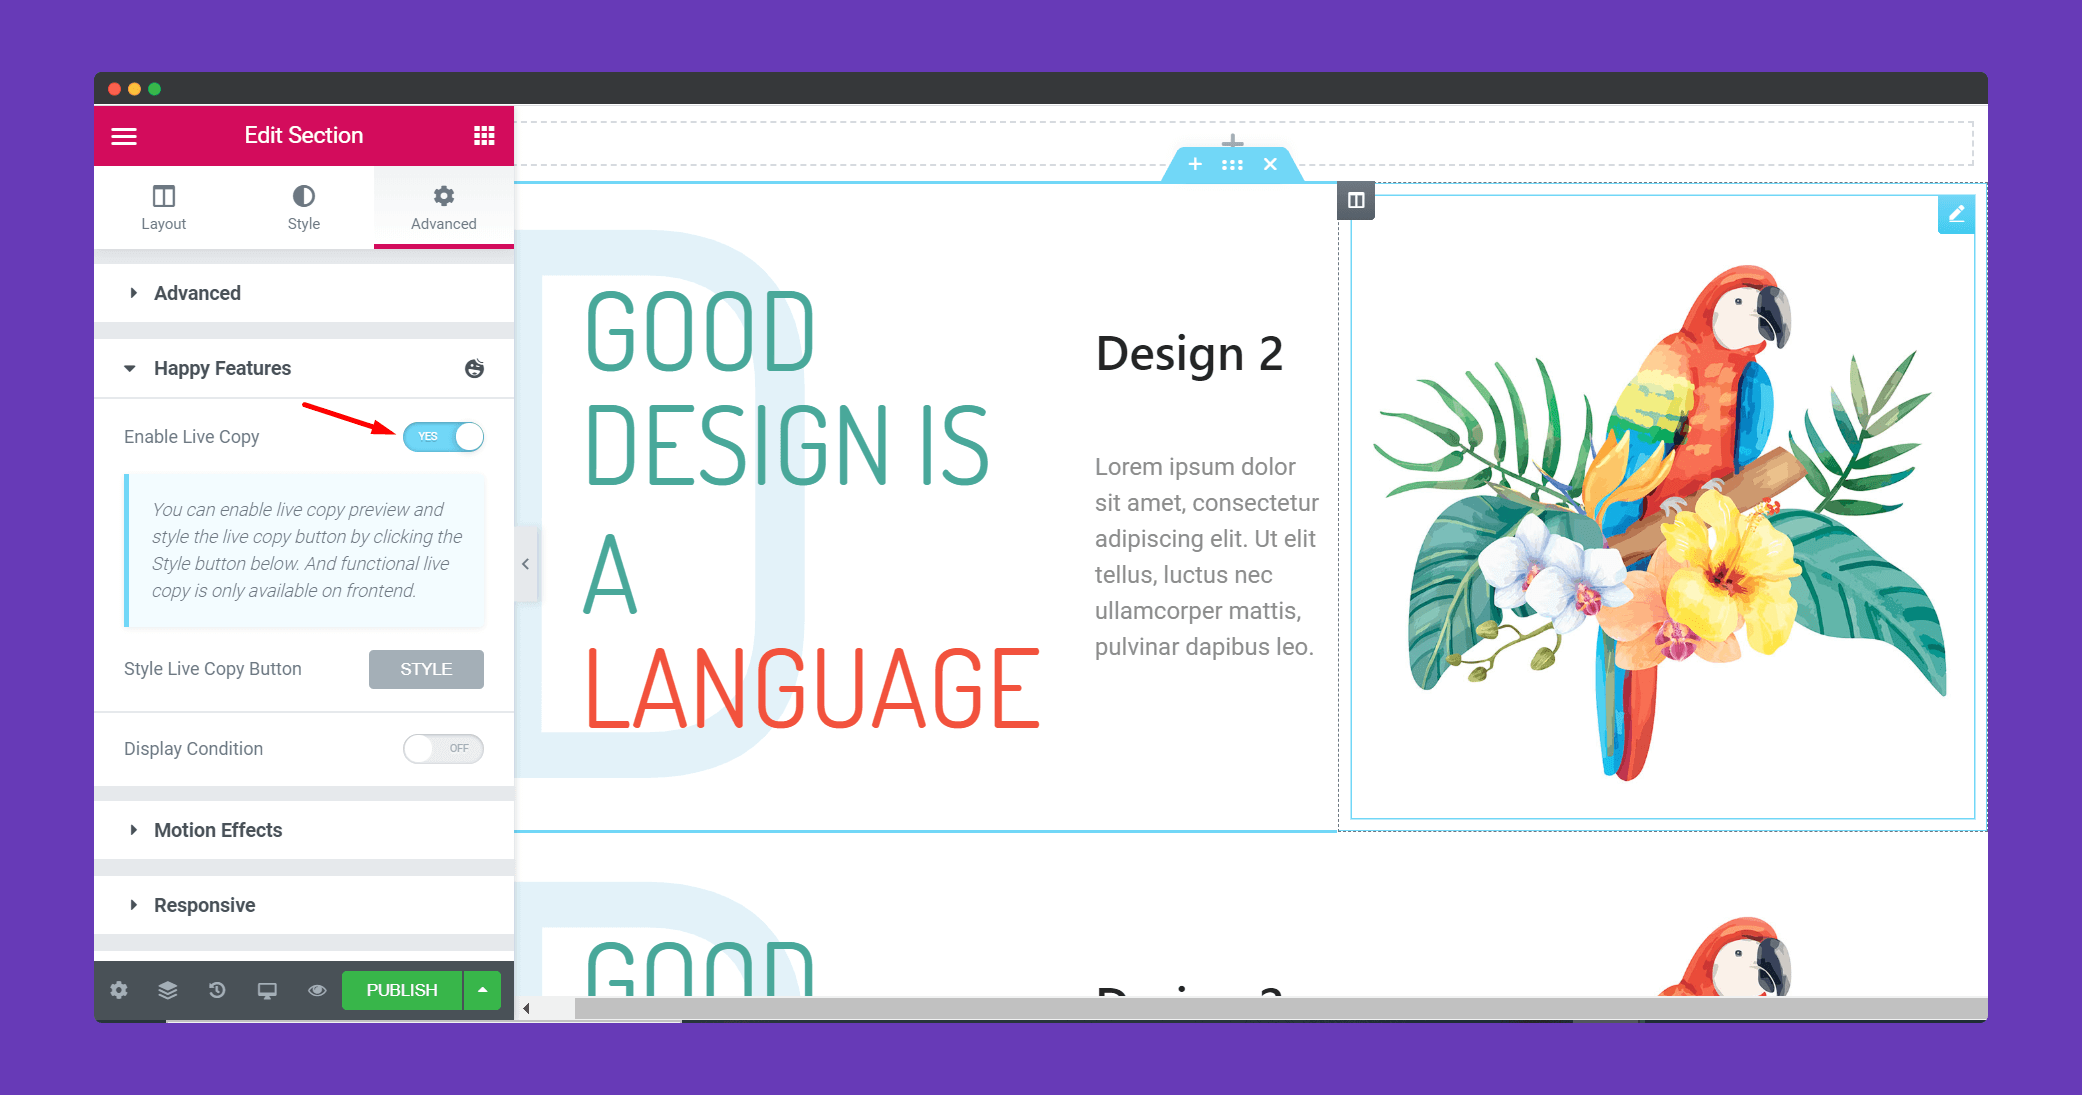Viewport: 2082px width, 1095px height.
Task: Enable the Happy Features section toggle
Action: point(443,437)
